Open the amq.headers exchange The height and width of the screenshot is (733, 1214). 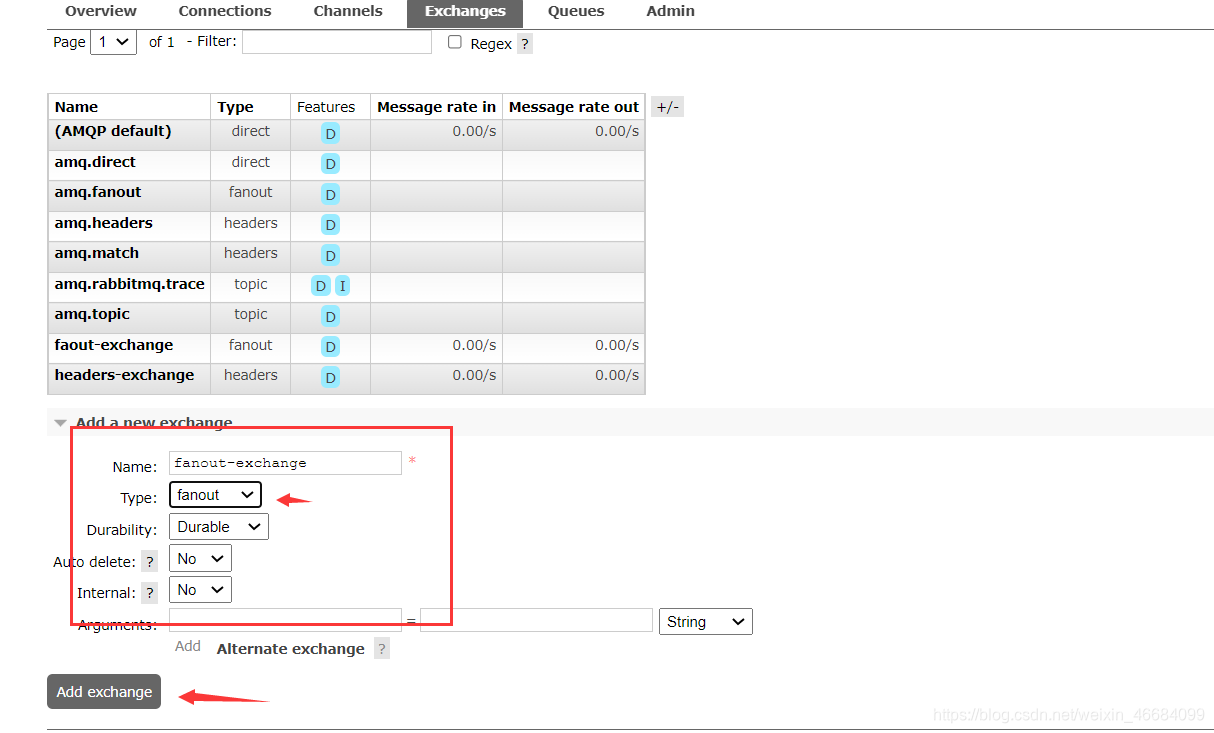[x=104, y=223]
